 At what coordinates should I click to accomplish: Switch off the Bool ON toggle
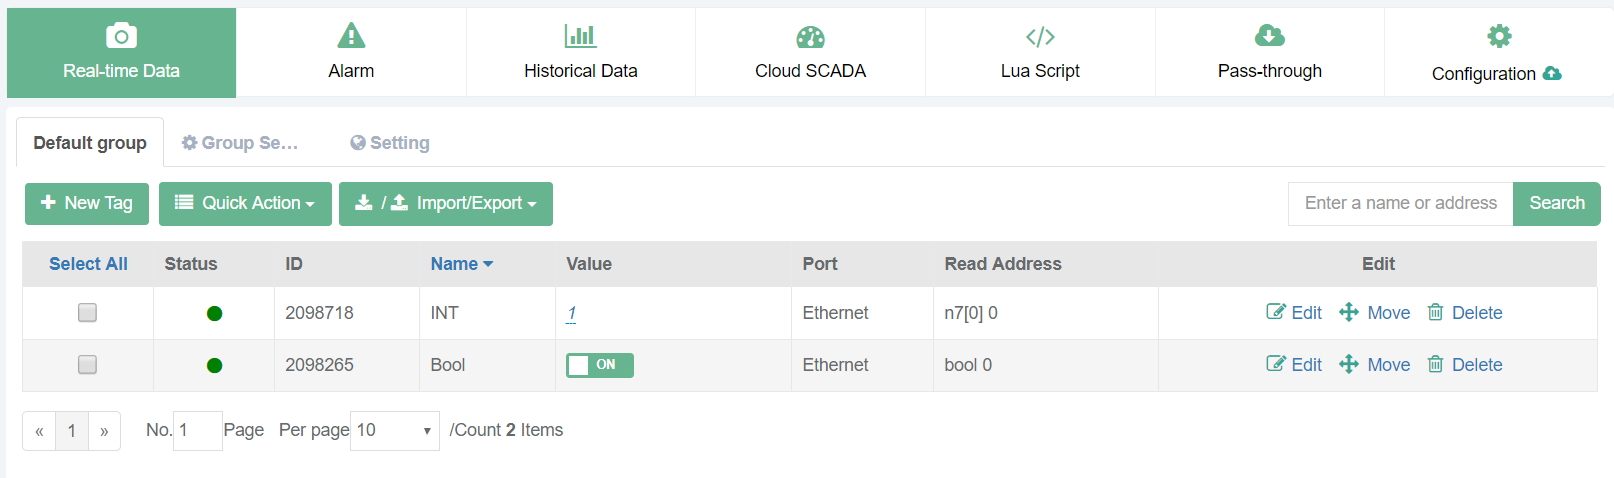[x=599, y=365]
